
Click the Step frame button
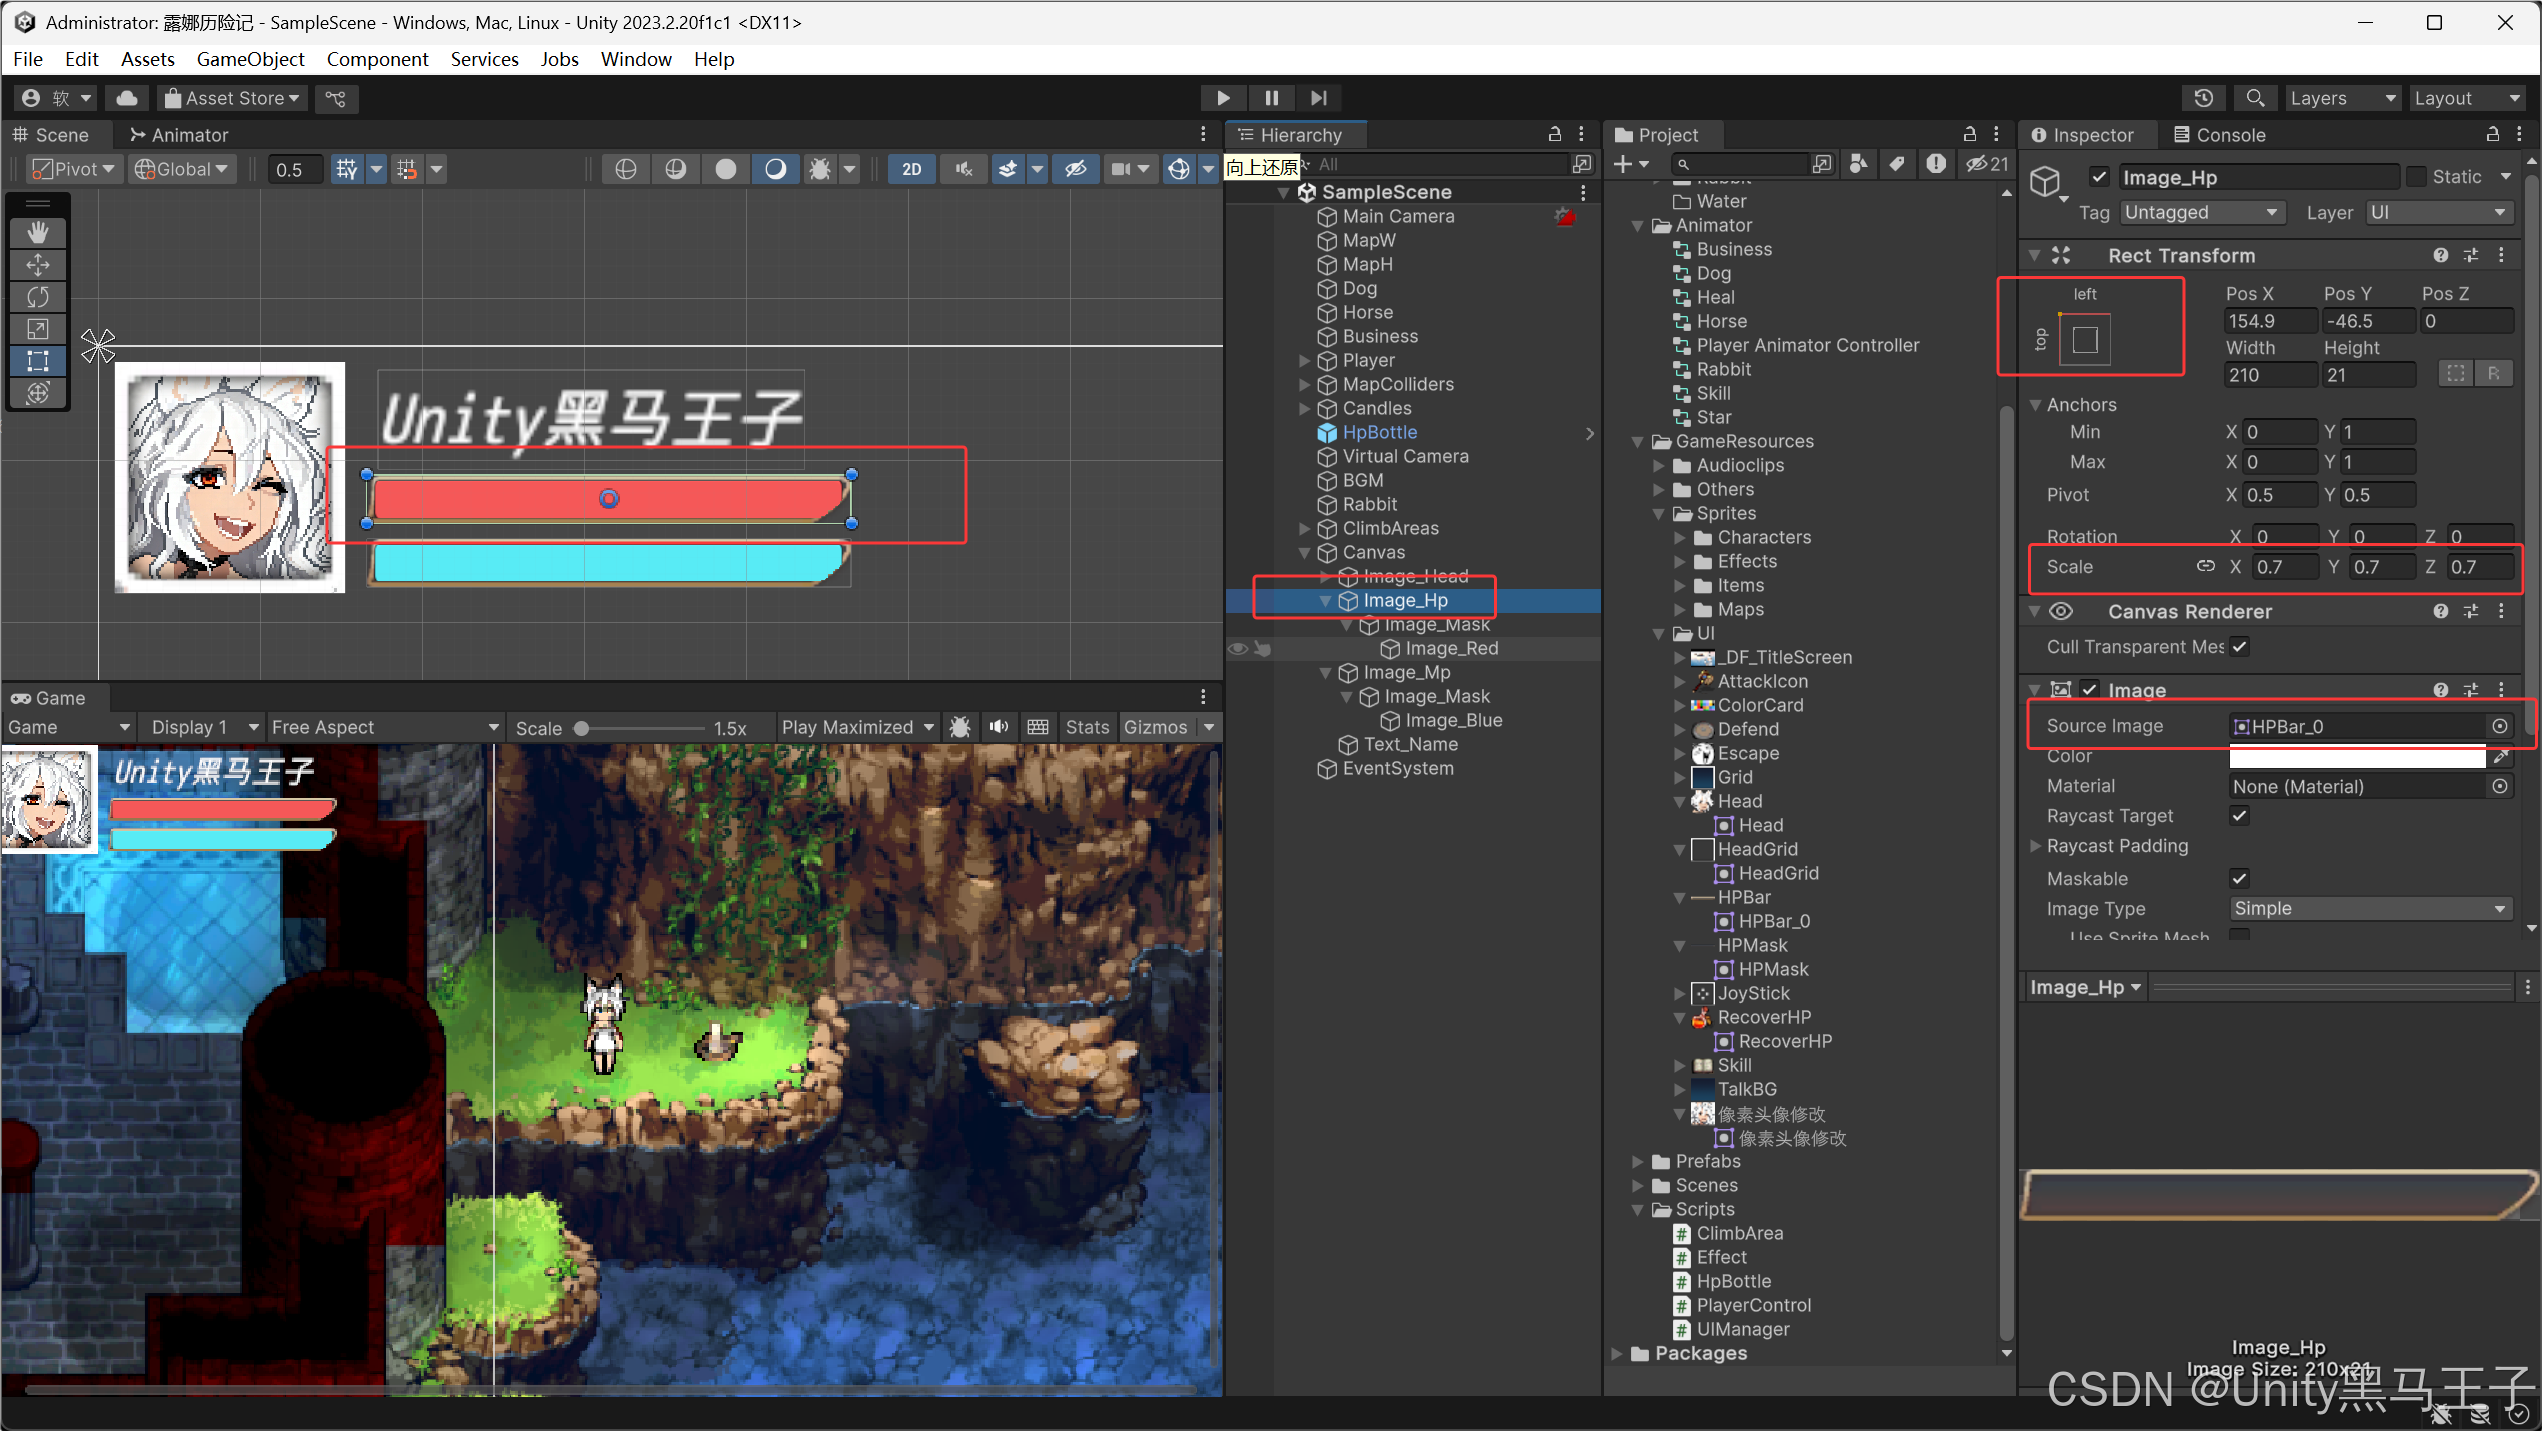click(x=1319, y=98)
